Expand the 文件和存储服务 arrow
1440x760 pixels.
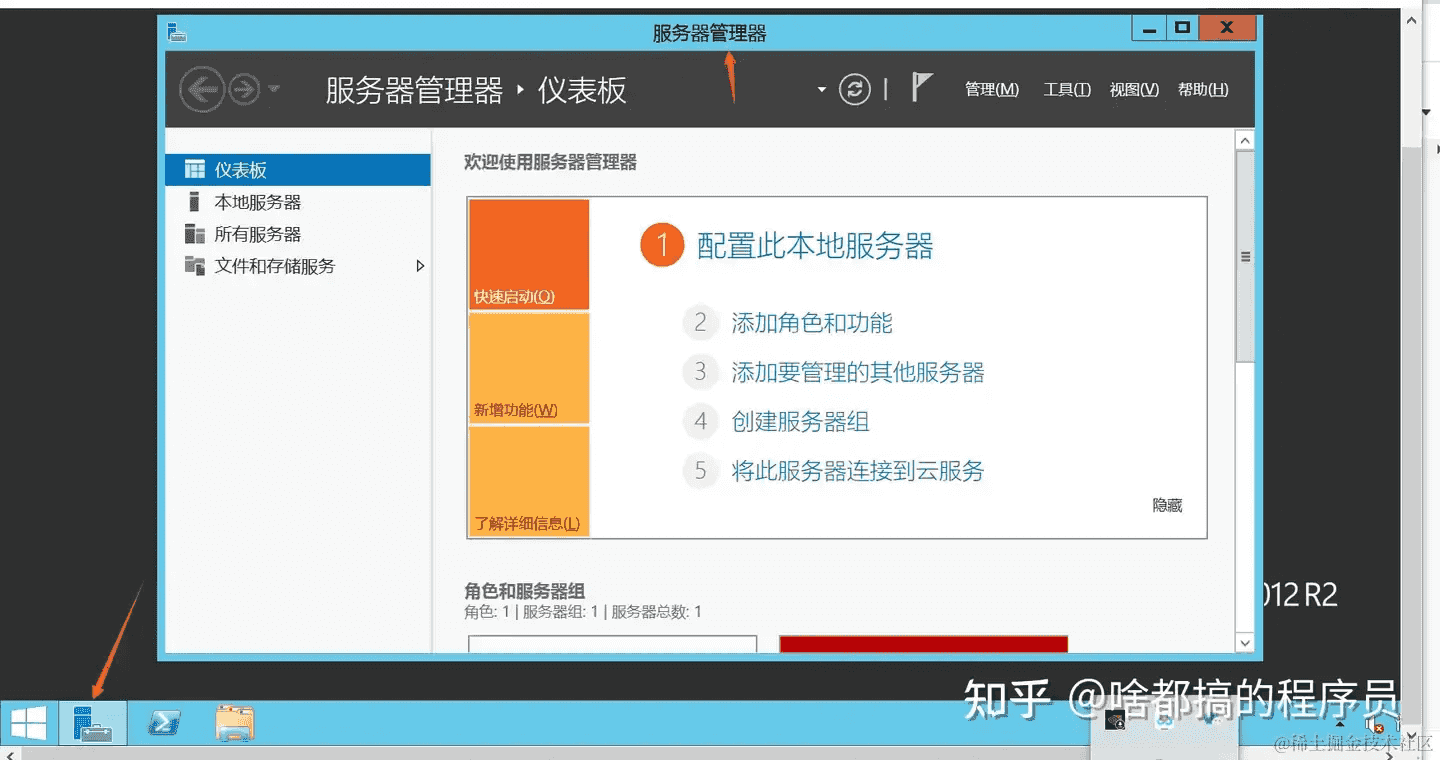[420, 266]
